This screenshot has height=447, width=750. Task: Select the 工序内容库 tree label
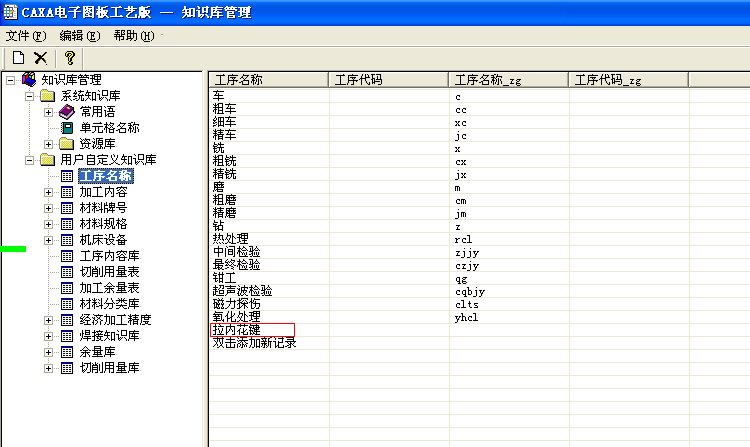110,256
